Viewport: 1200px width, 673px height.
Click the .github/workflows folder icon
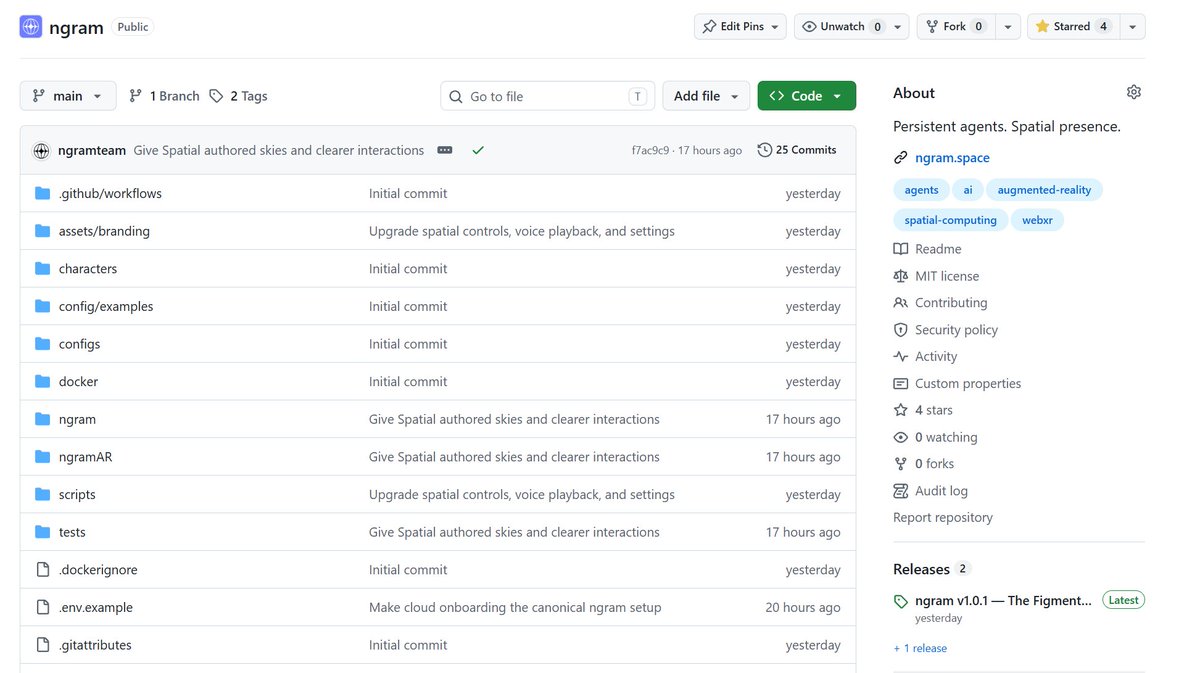(42, 193)
